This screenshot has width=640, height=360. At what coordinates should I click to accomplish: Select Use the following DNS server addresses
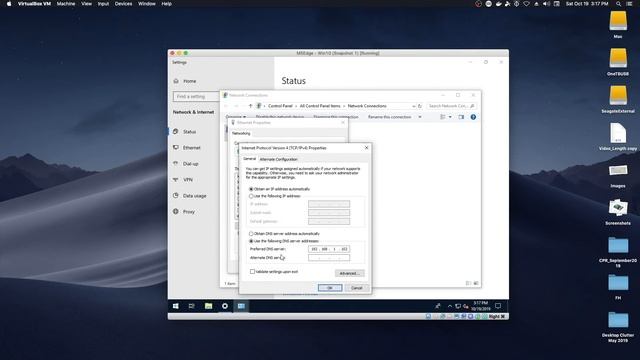tap(251, 241)
